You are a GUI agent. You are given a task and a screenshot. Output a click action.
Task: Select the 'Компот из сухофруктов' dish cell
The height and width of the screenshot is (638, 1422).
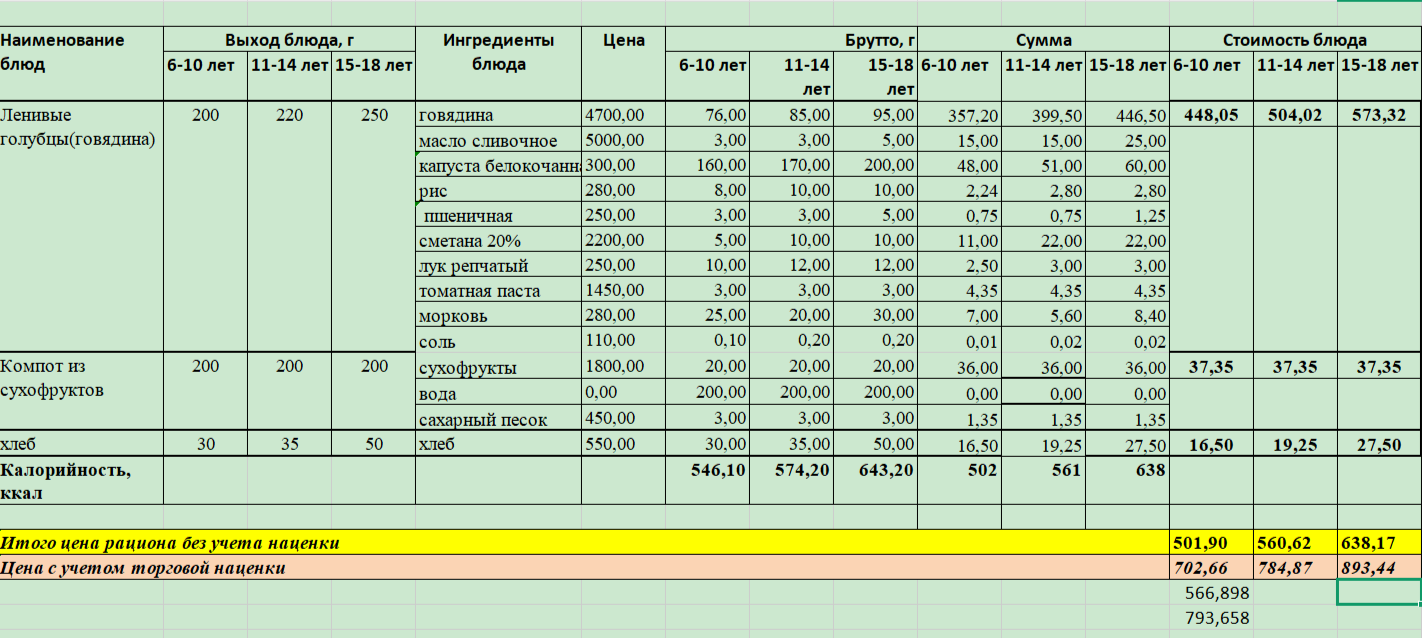(80, 378)
